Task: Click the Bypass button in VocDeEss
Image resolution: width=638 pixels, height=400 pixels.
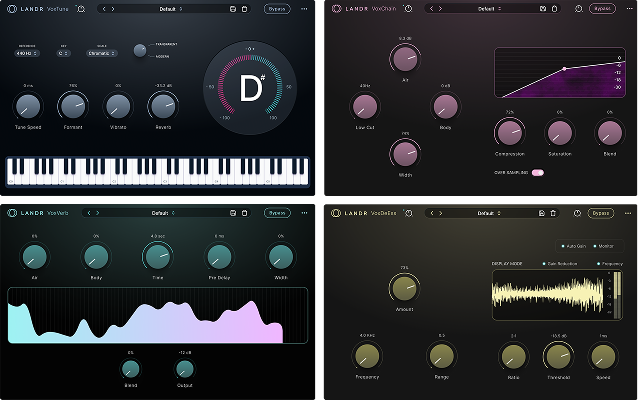Action: click(601, 213)
